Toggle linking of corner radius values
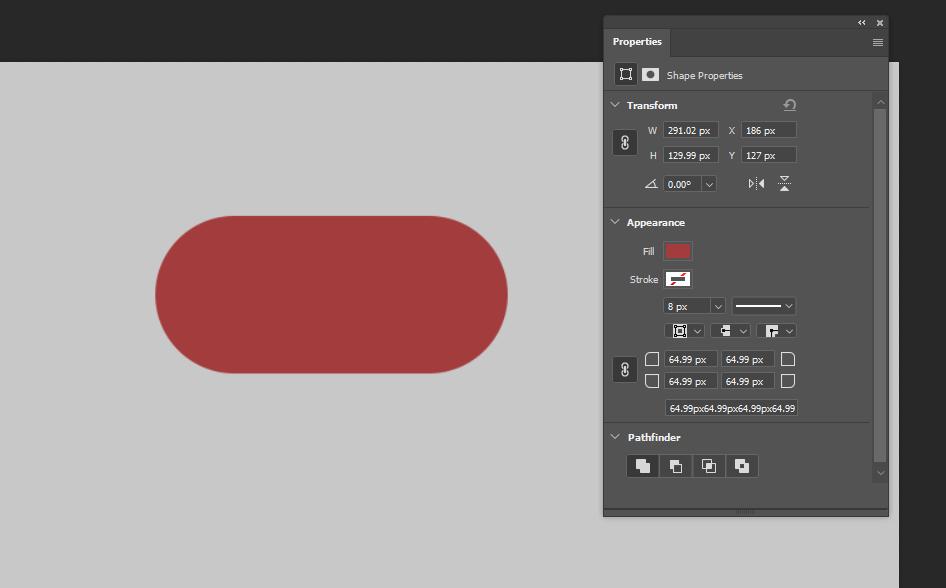 click(624, 370)
